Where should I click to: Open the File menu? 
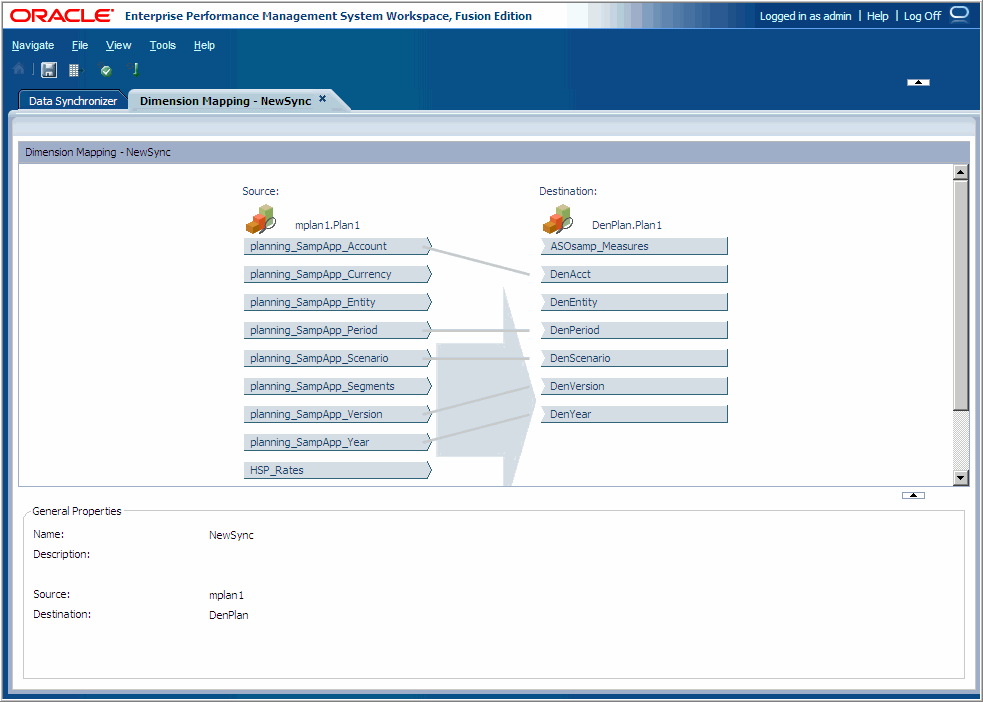coord(80,45)
